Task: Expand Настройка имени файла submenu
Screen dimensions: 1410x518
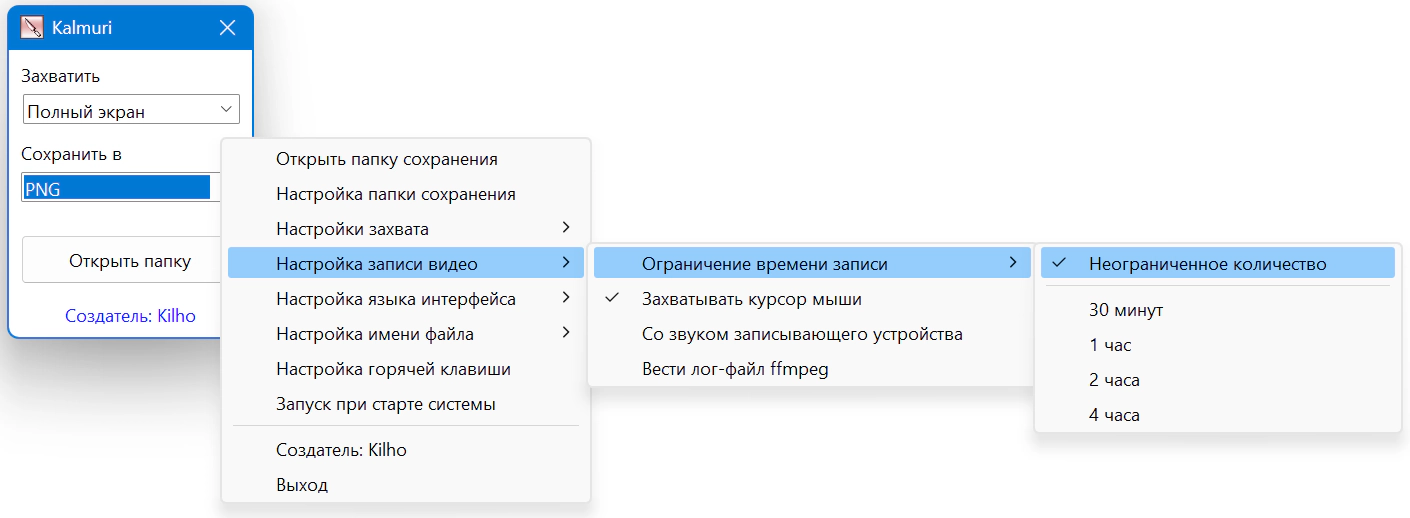Action: (x=406, y=334)
